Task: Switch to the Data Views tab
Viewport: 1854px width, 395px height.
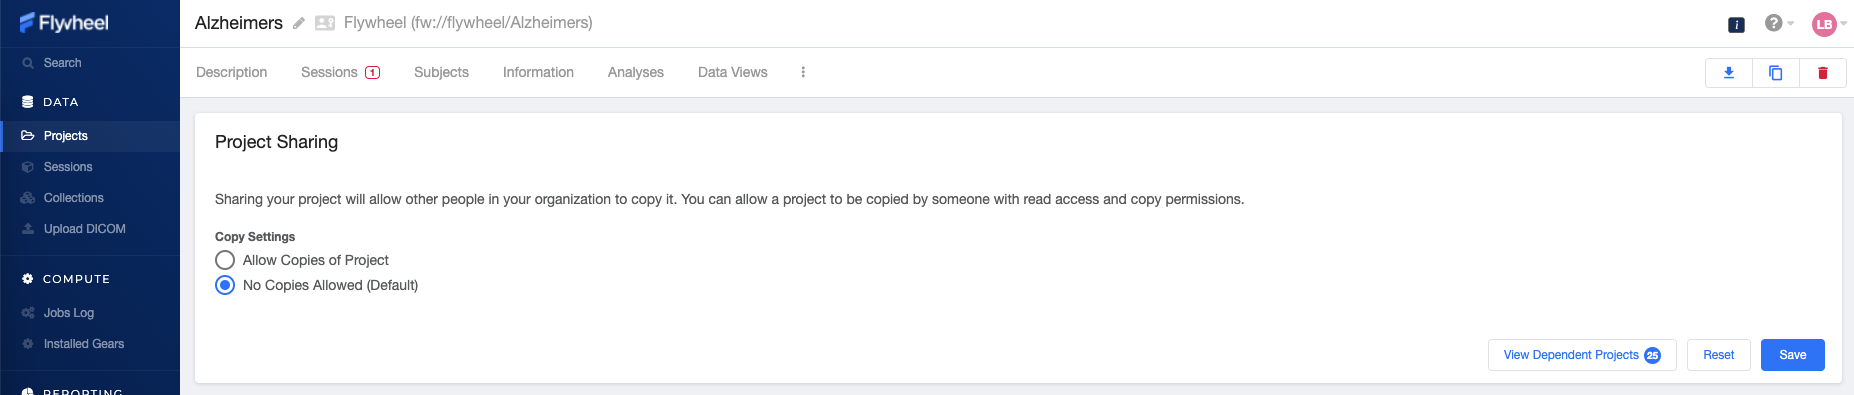Action: 733,72
